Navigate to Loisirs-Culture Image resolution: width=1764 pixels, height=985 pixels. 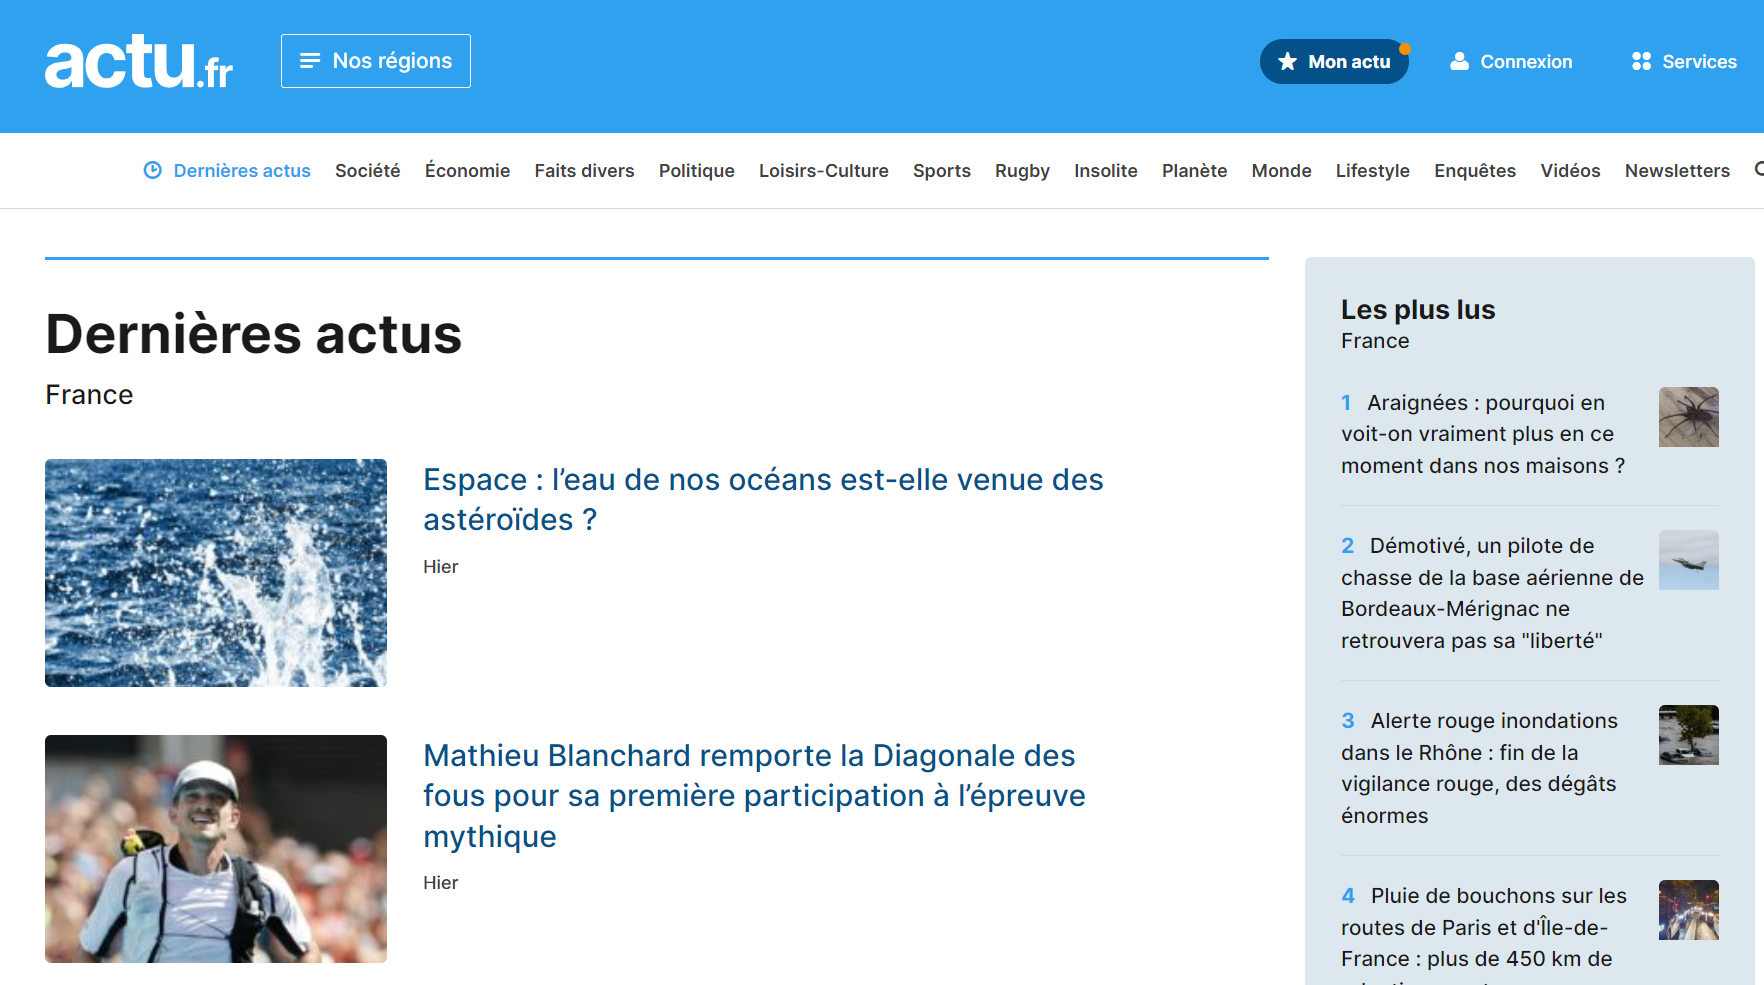824,171
